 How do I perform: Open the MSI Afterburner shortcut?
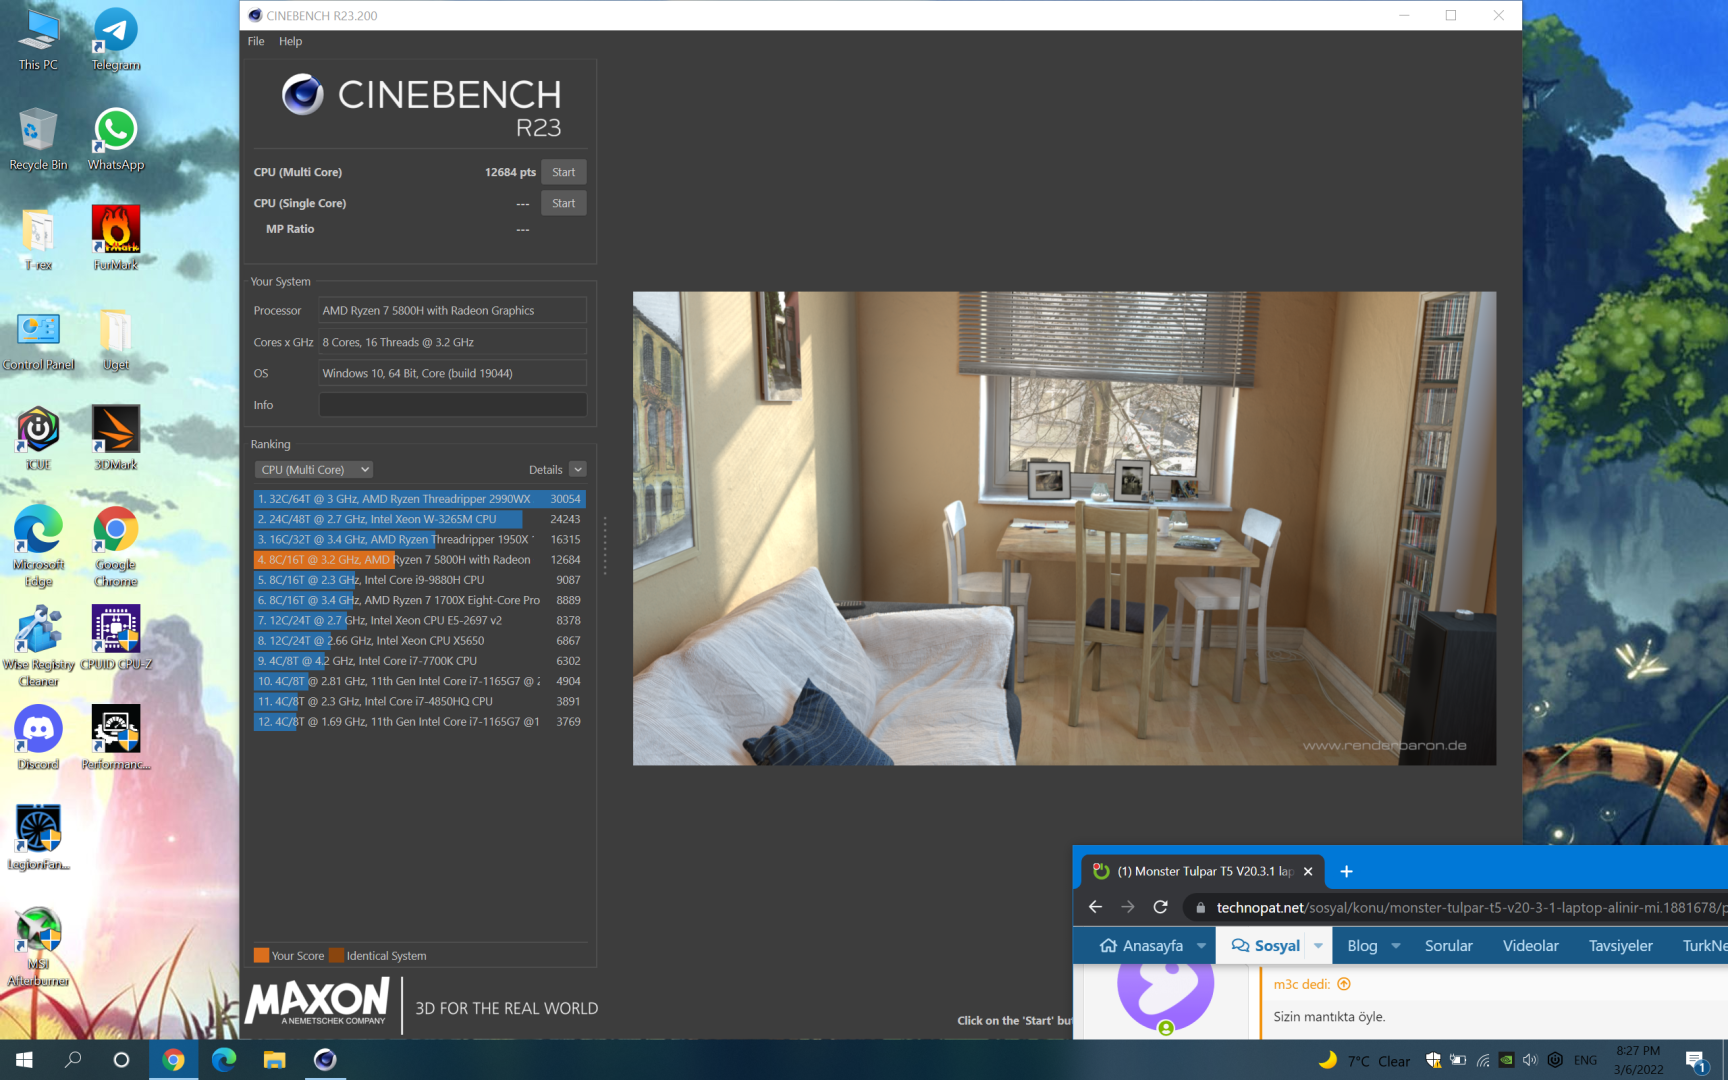38,946
